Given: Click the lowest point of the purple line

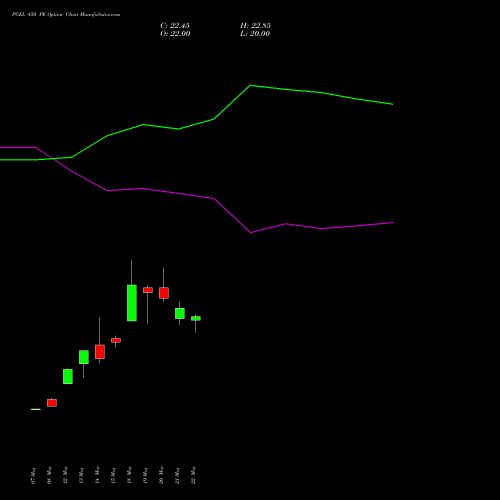Looking at the screenshot, I should coord(250,232).
